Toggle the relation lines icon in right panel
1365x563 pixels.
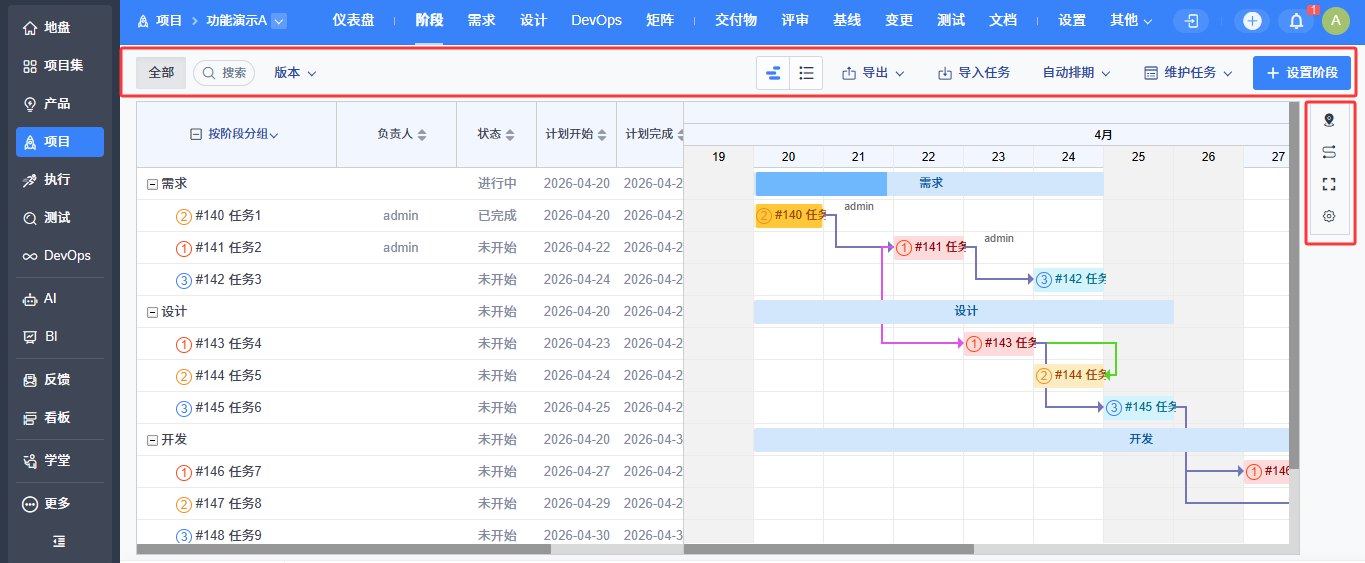click(1329, 152)
